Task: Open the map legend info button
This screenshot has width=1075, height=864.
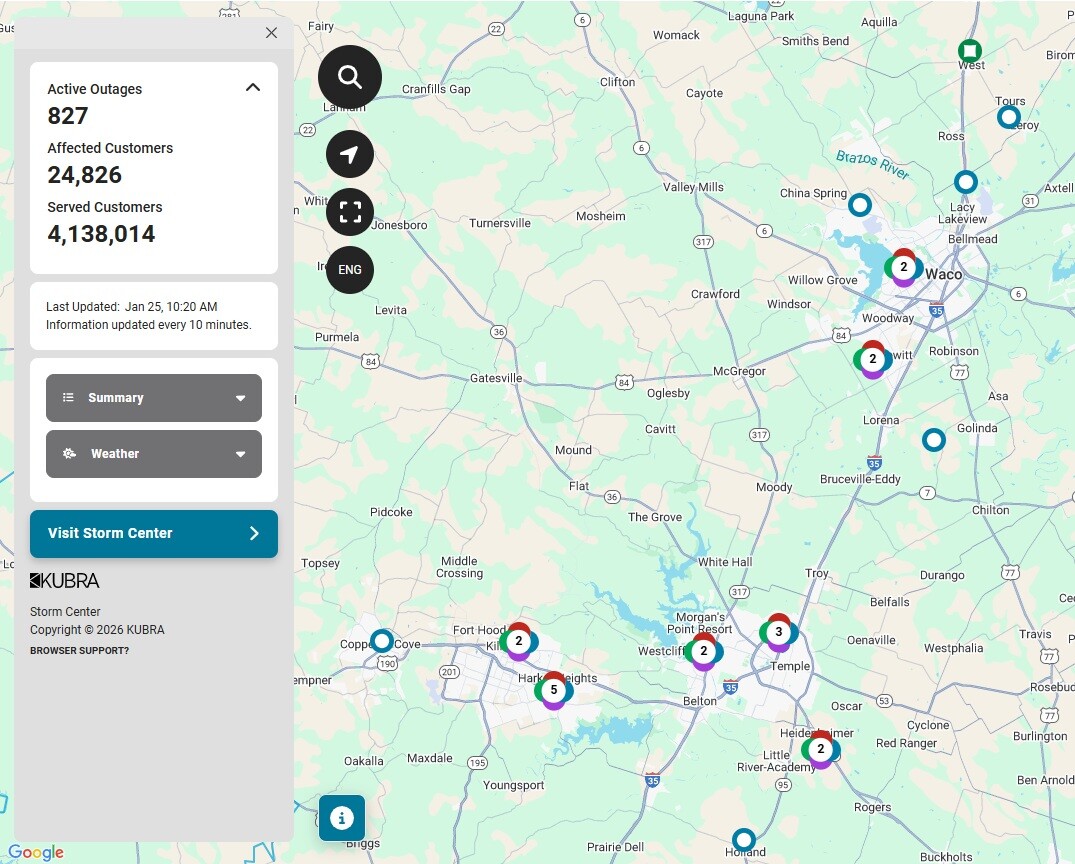Action: coord(342,818)
